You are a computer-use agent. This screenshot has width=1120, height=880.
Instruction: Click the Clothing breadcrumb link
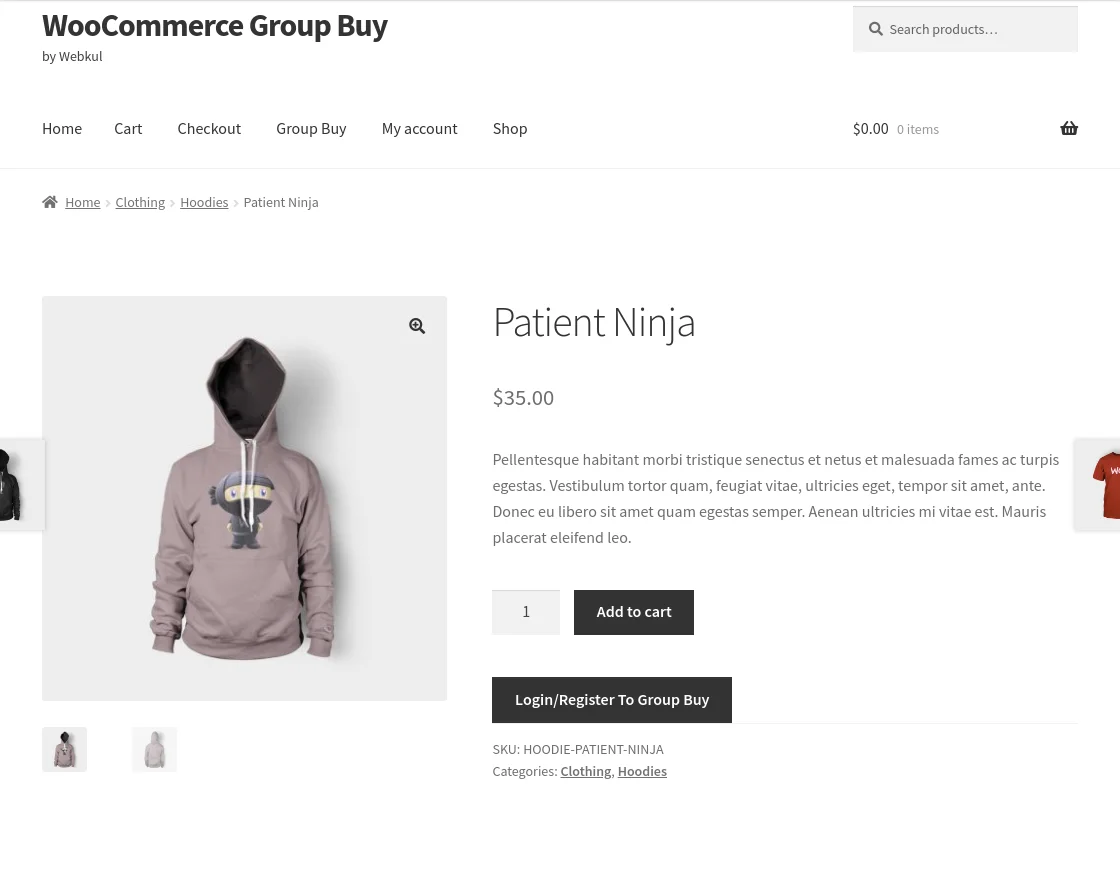(x=140, y=202)
